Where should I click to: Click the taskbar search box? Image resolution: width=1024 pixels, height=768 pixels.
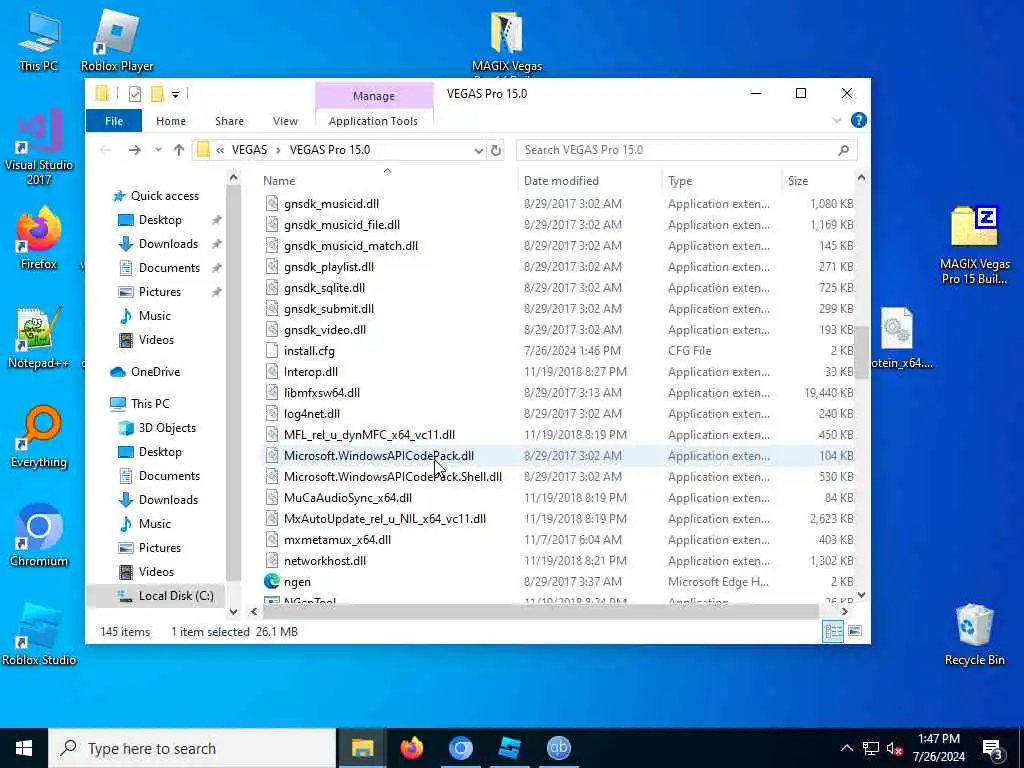tap(192, 748)
